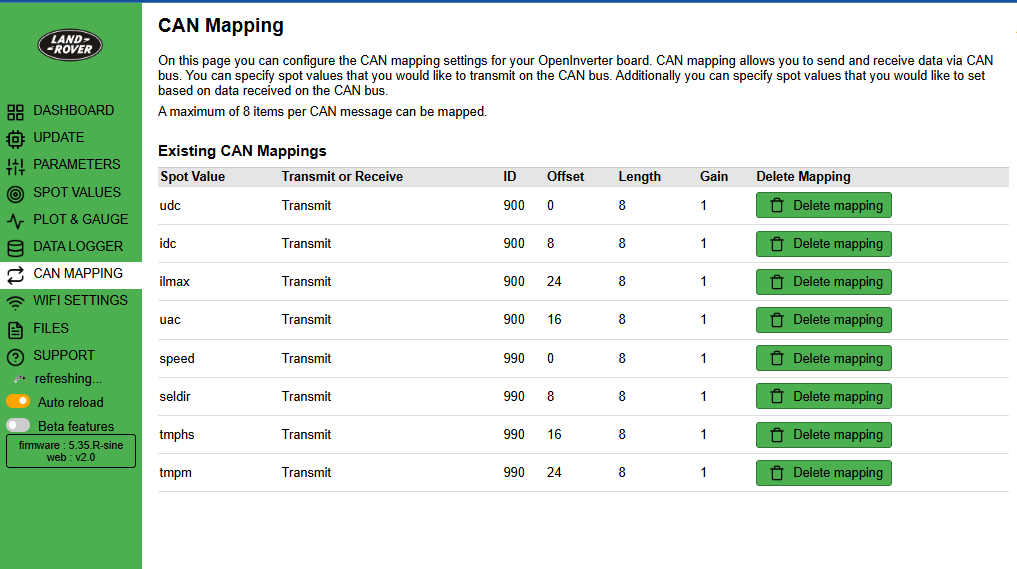Click the Dashboard grid icon
The image size is (1017, 569).
[x=15, y=112]
